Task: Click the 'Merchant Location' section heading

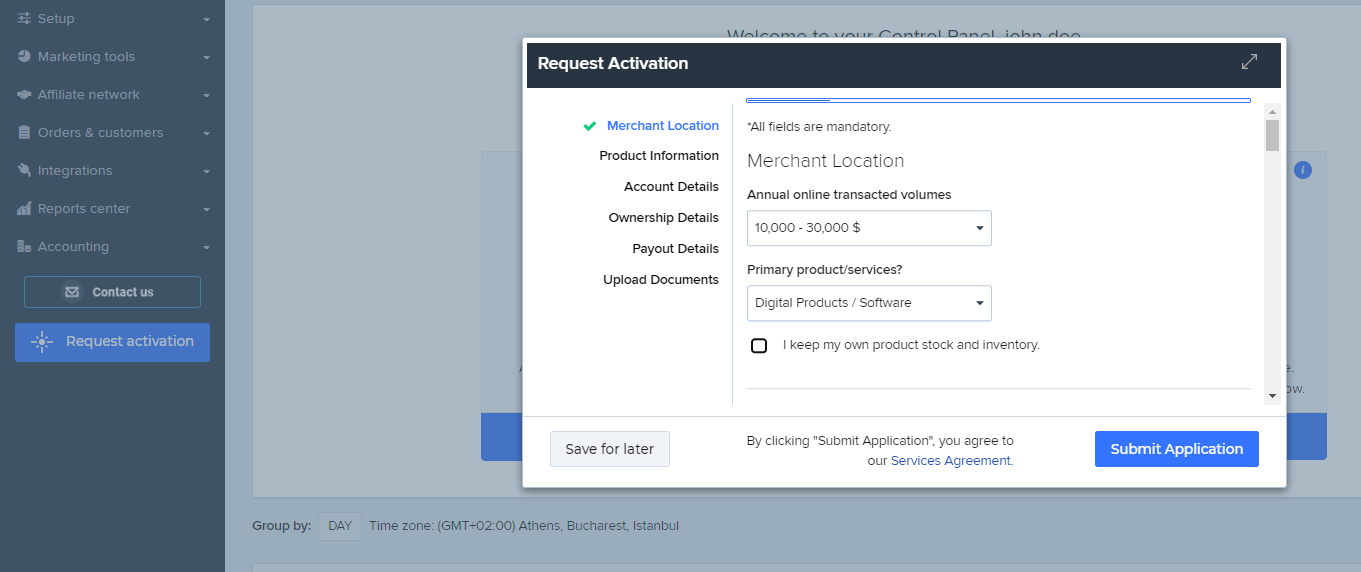Action: coord(826,161)
